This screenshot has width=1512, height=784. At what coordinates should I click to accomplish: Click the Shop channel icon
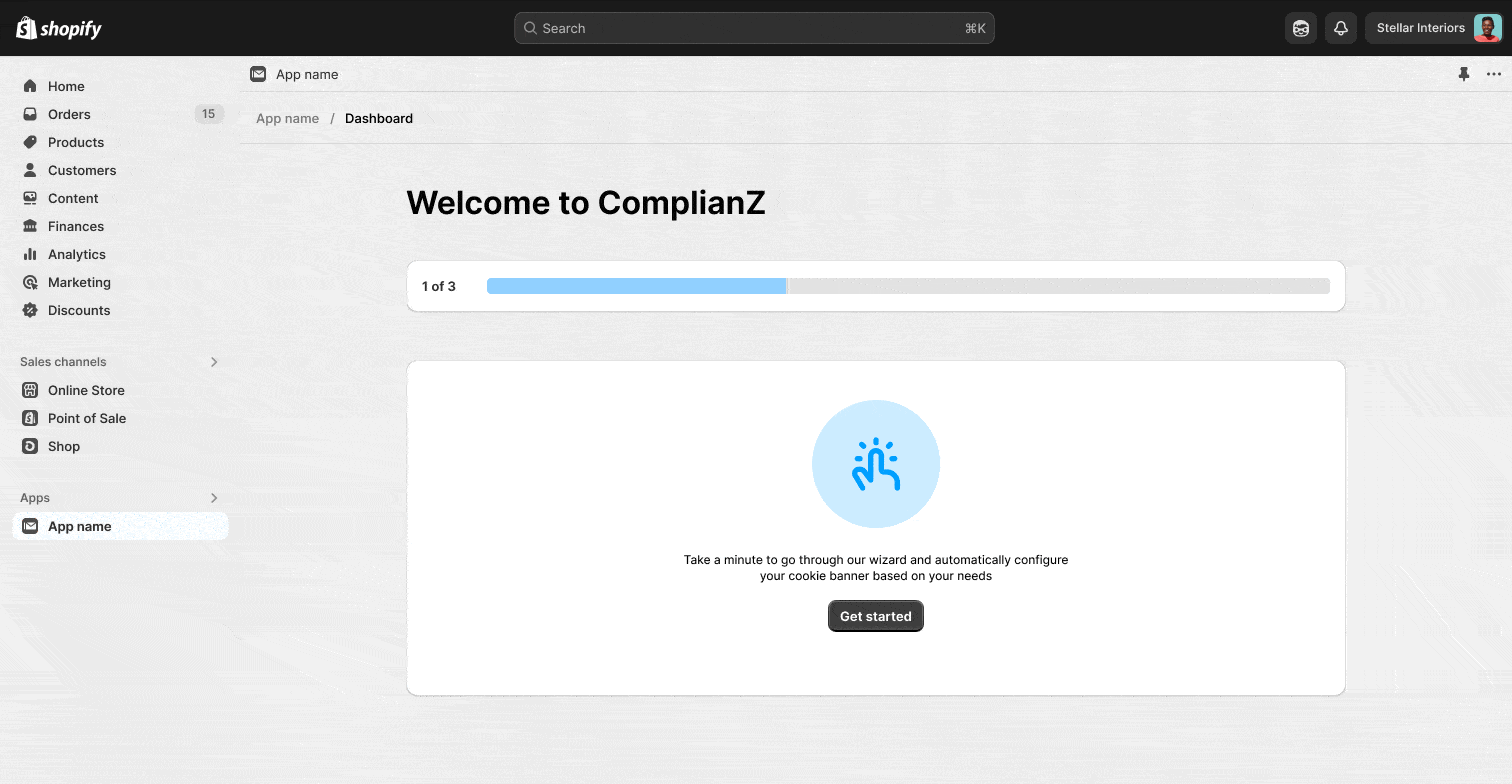30,446
